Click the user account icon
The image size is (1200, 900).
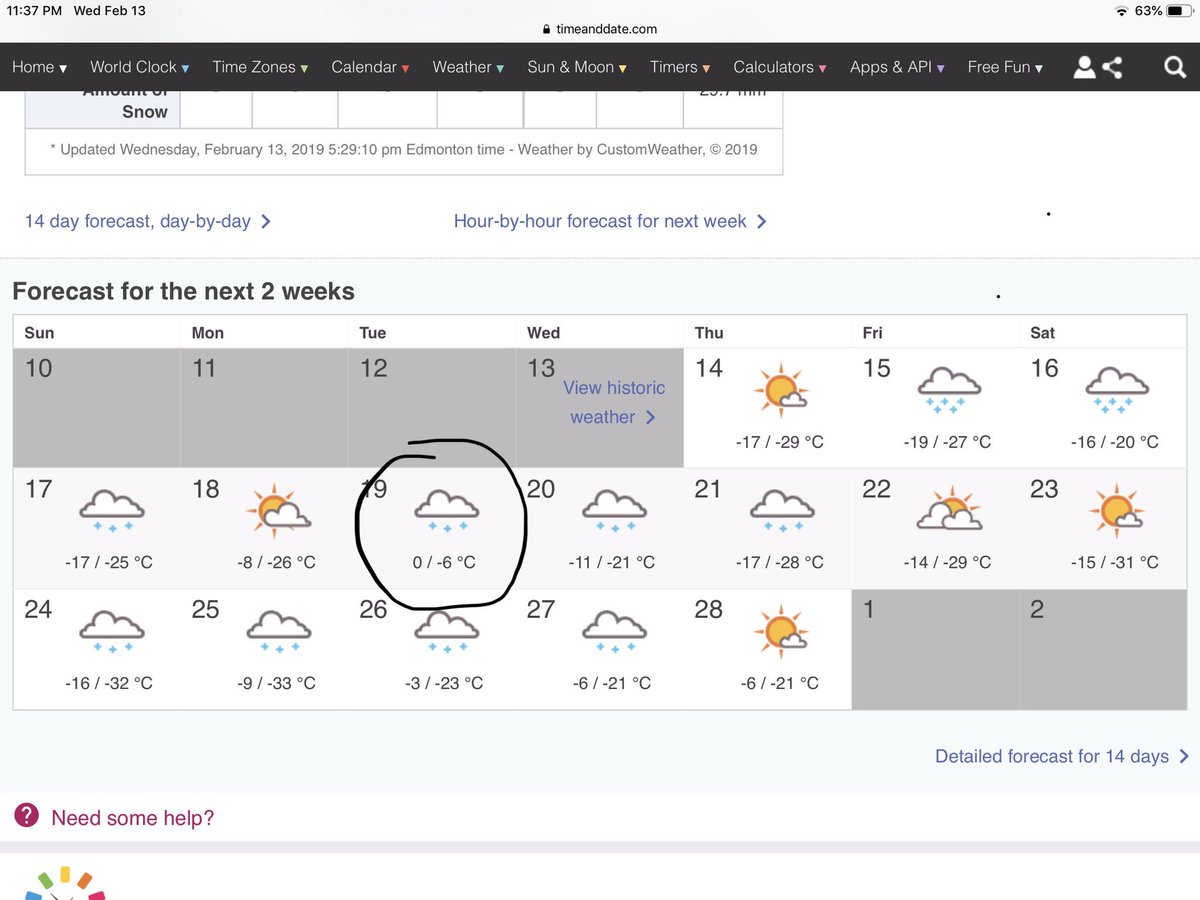pyautogui.click(x=1085, y=67)
